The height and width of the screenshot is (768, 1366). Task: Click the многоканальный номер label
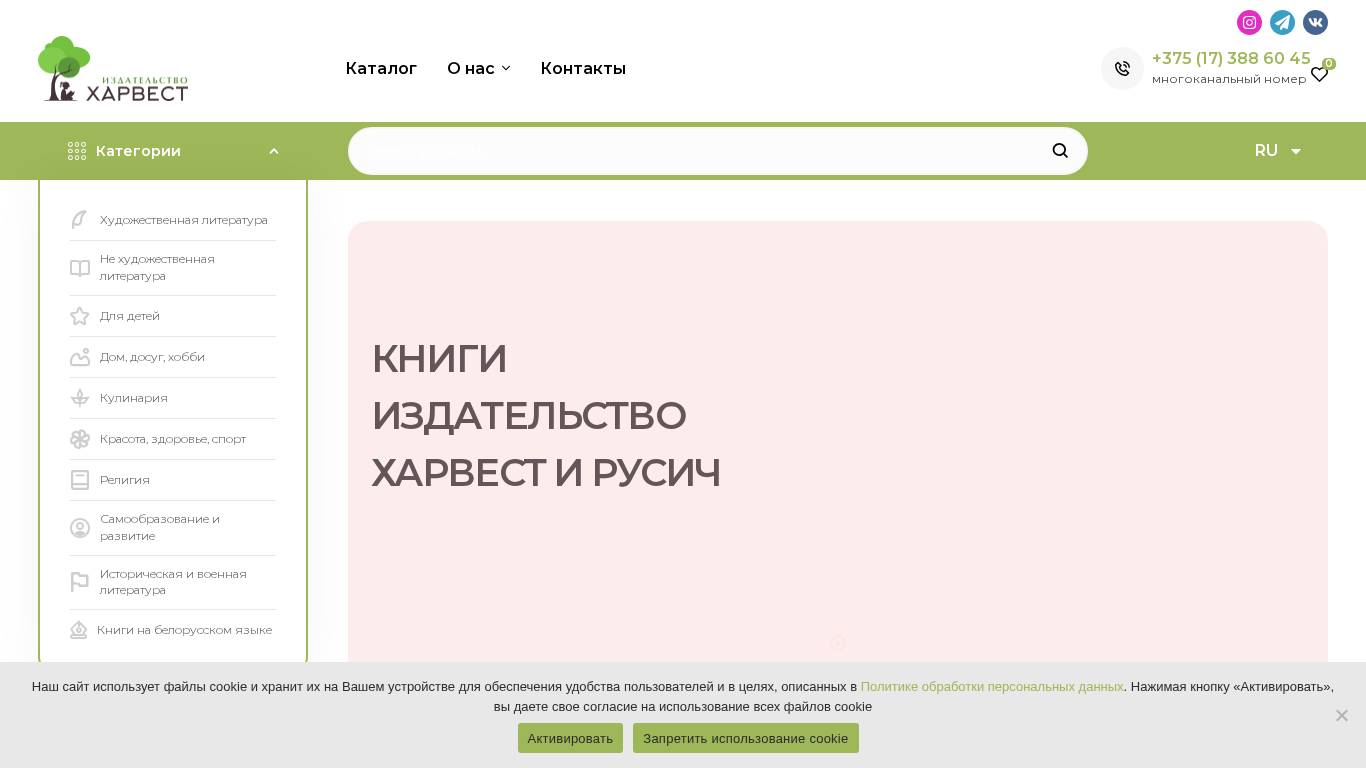click(x=1229, y=79)
